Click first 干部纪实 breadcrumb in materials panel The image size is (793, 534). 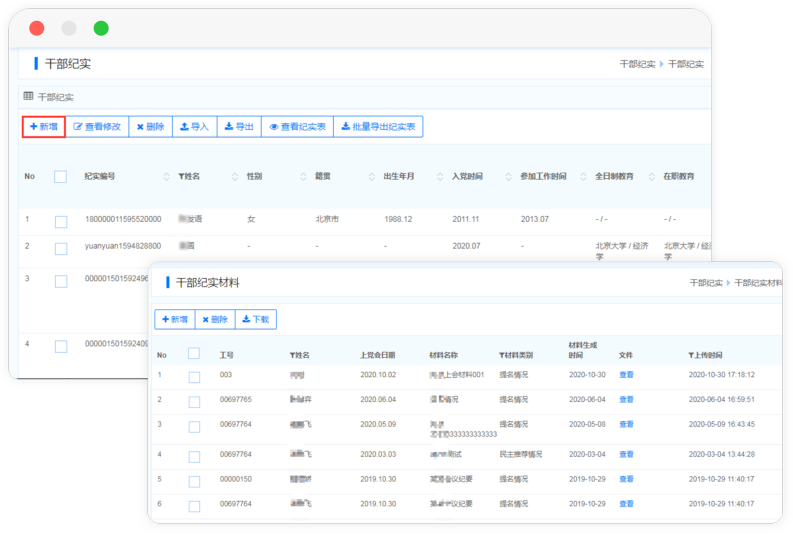705,283
